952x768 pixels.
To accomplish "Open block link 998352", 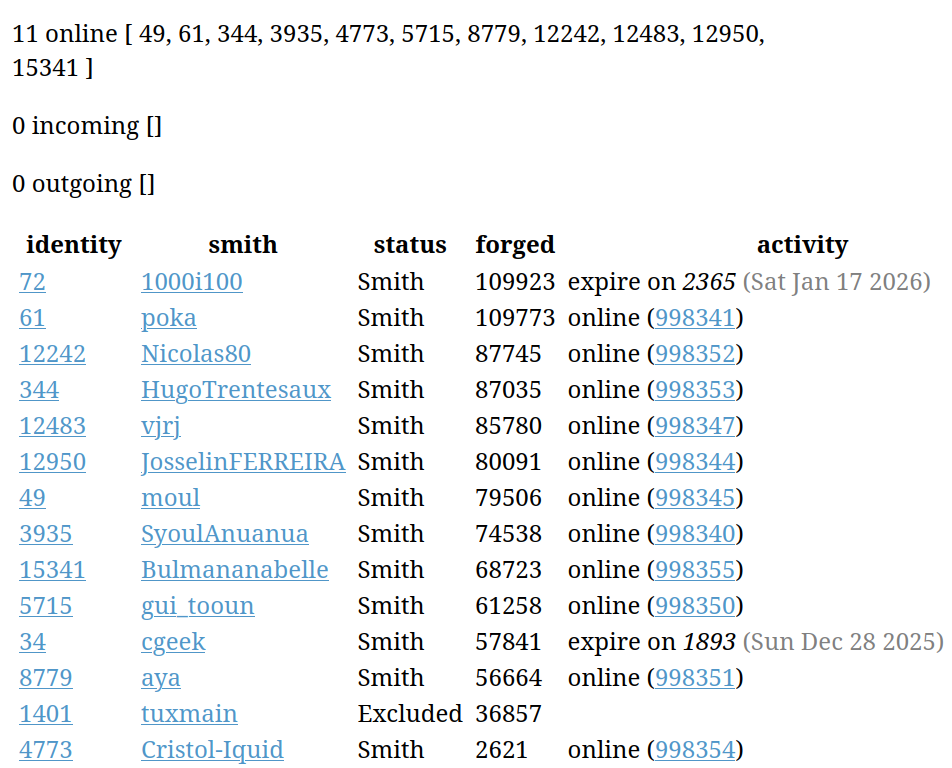I will pos(695,354).
